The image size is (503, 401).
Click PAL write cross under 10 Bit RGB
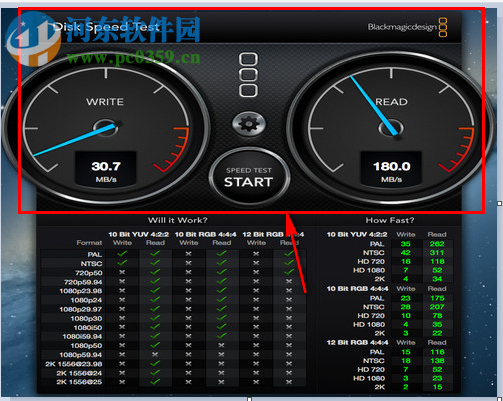click(x=188, y=254)
